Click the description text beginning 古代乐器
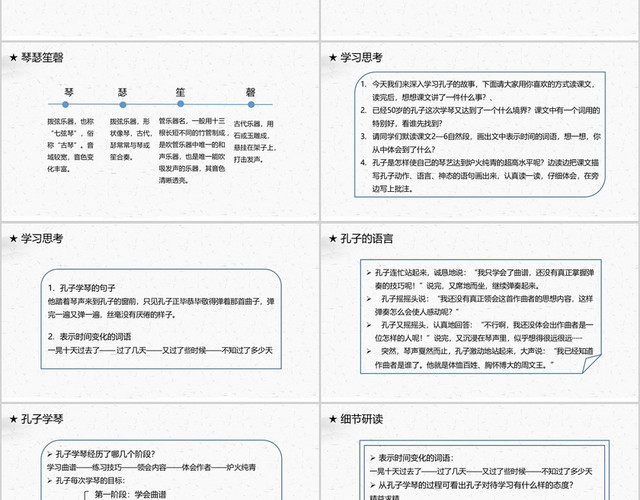 [255, 142]
